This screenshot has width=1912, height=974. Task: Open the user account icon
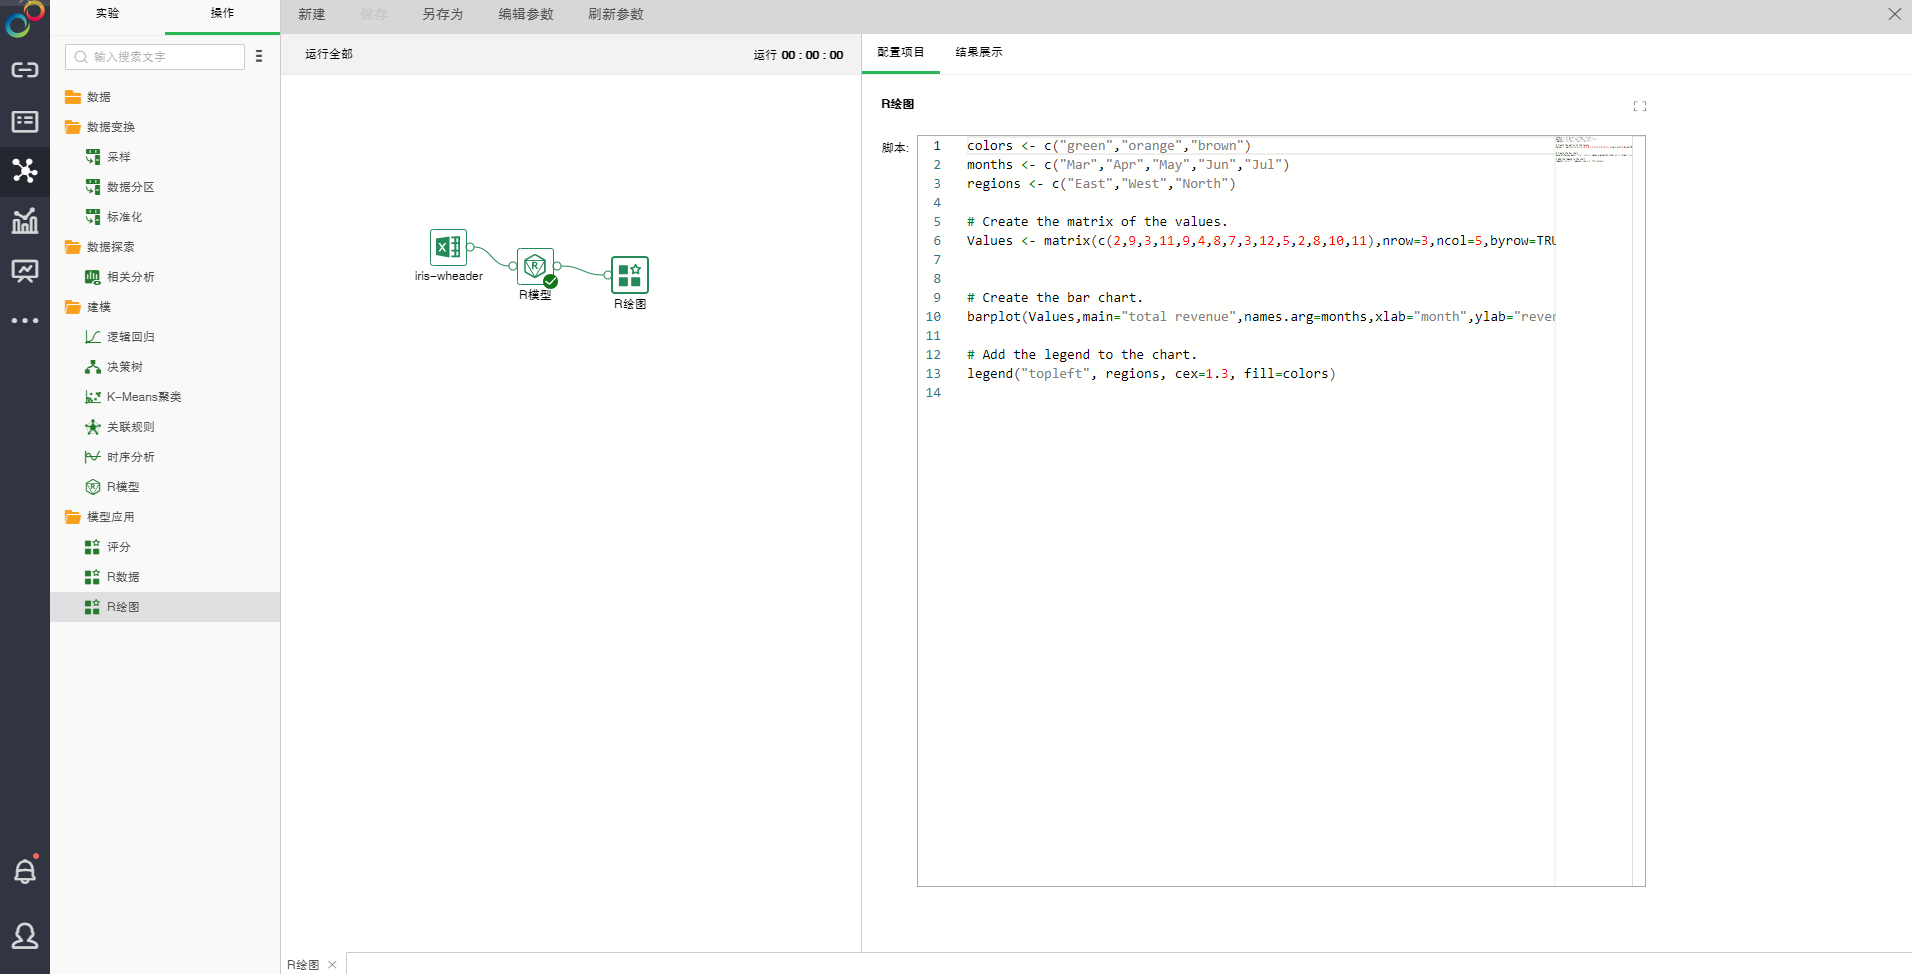25,936
